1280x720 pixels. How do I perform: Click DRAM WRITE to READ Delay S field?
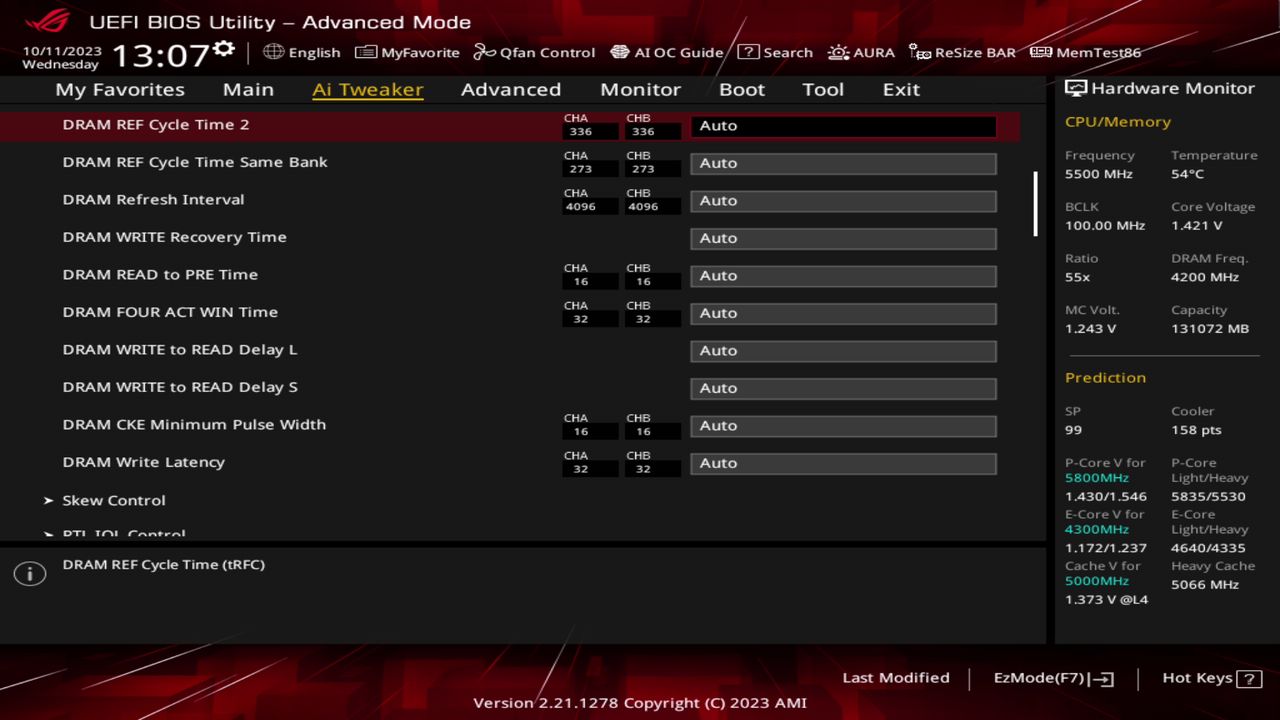[x=843, y=388]
